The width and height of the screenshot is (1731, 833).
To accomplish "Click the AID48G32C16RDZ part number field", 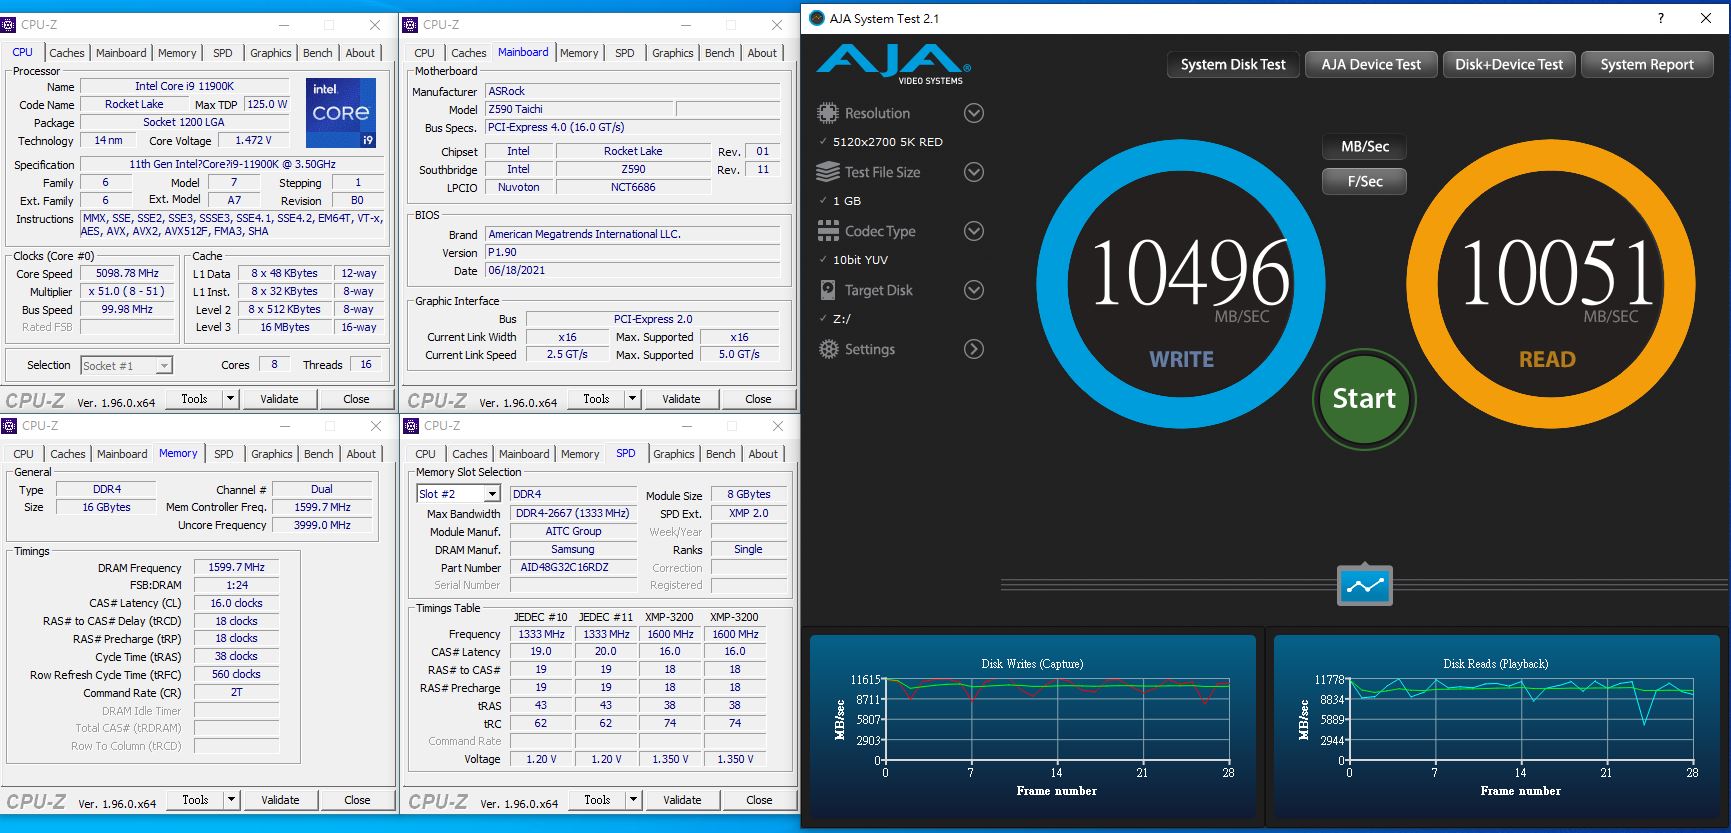I will point(573,567).
